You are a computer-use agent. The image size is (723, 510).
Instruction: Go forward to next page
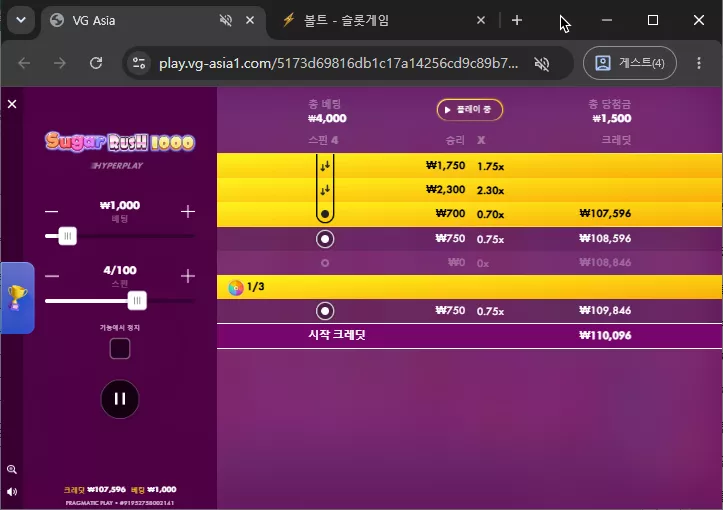click(x=60, y=63)
